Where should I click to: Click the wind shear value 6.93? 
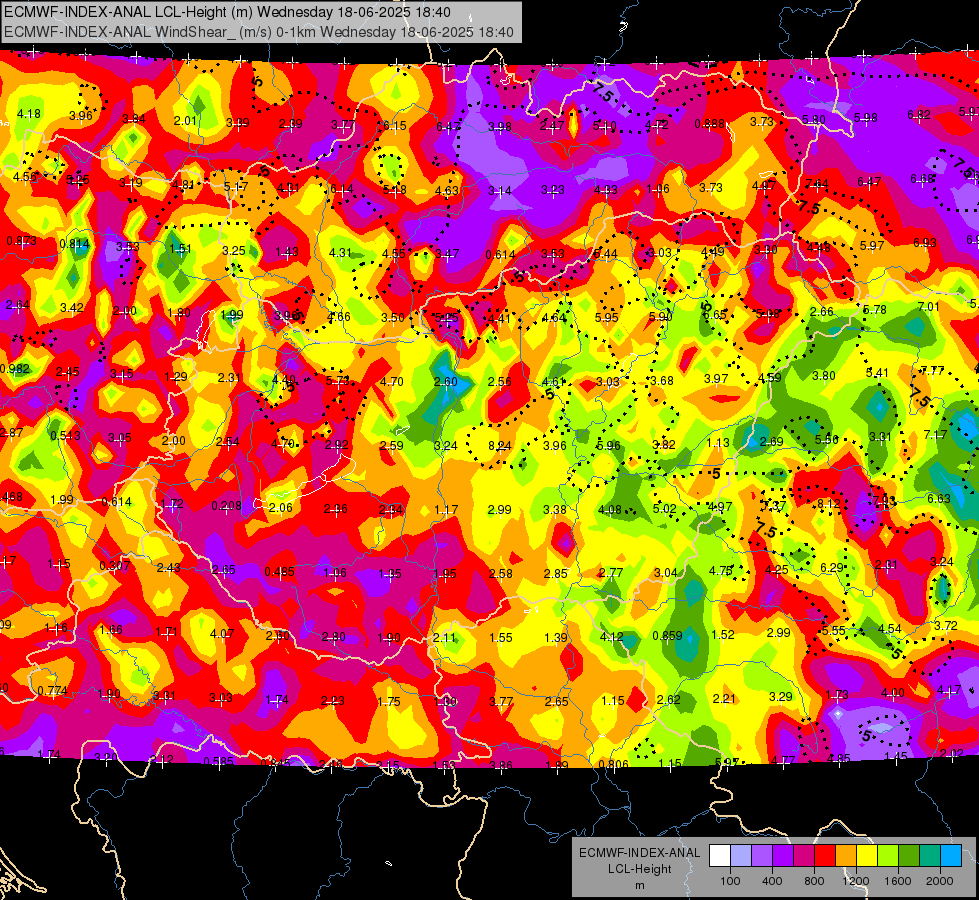tap(925, 242)
